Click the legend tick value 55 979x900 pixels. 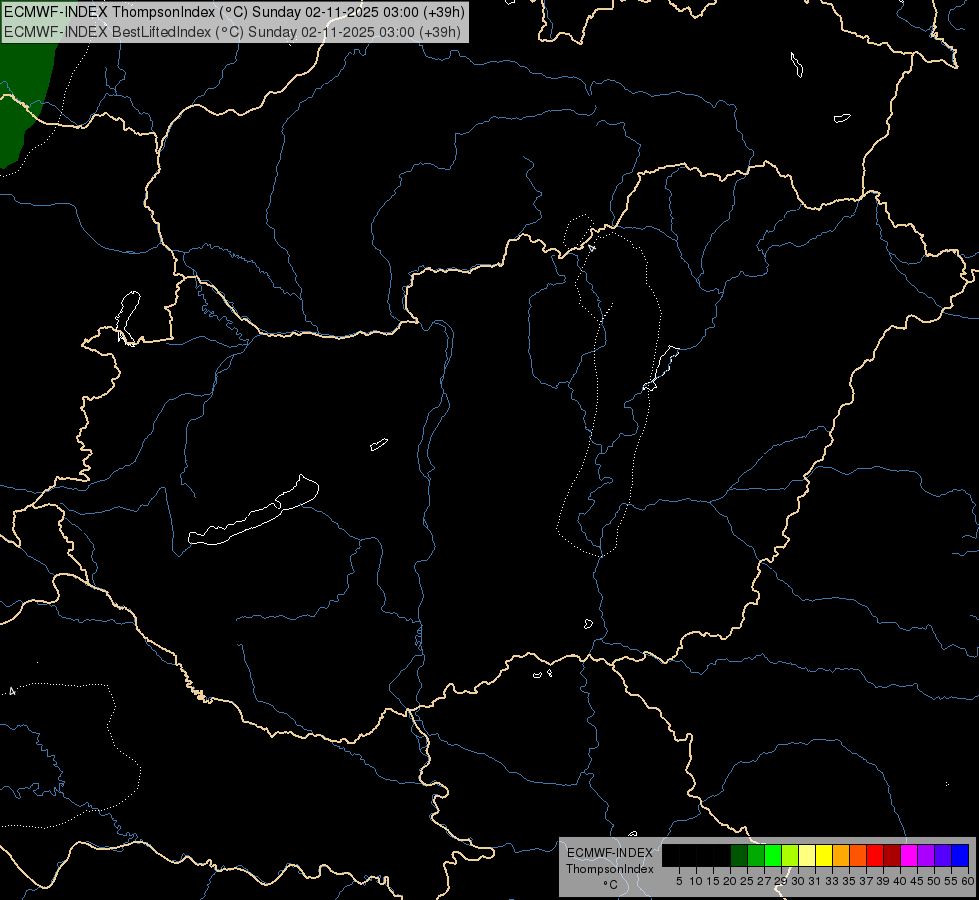point(951,881)
